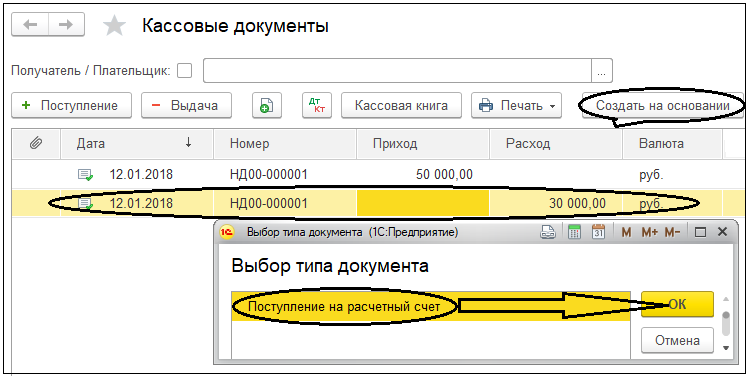Screen dimensions: 746x376
Task: Expand the Печать dropdown menu
Action: click(516, 105)
